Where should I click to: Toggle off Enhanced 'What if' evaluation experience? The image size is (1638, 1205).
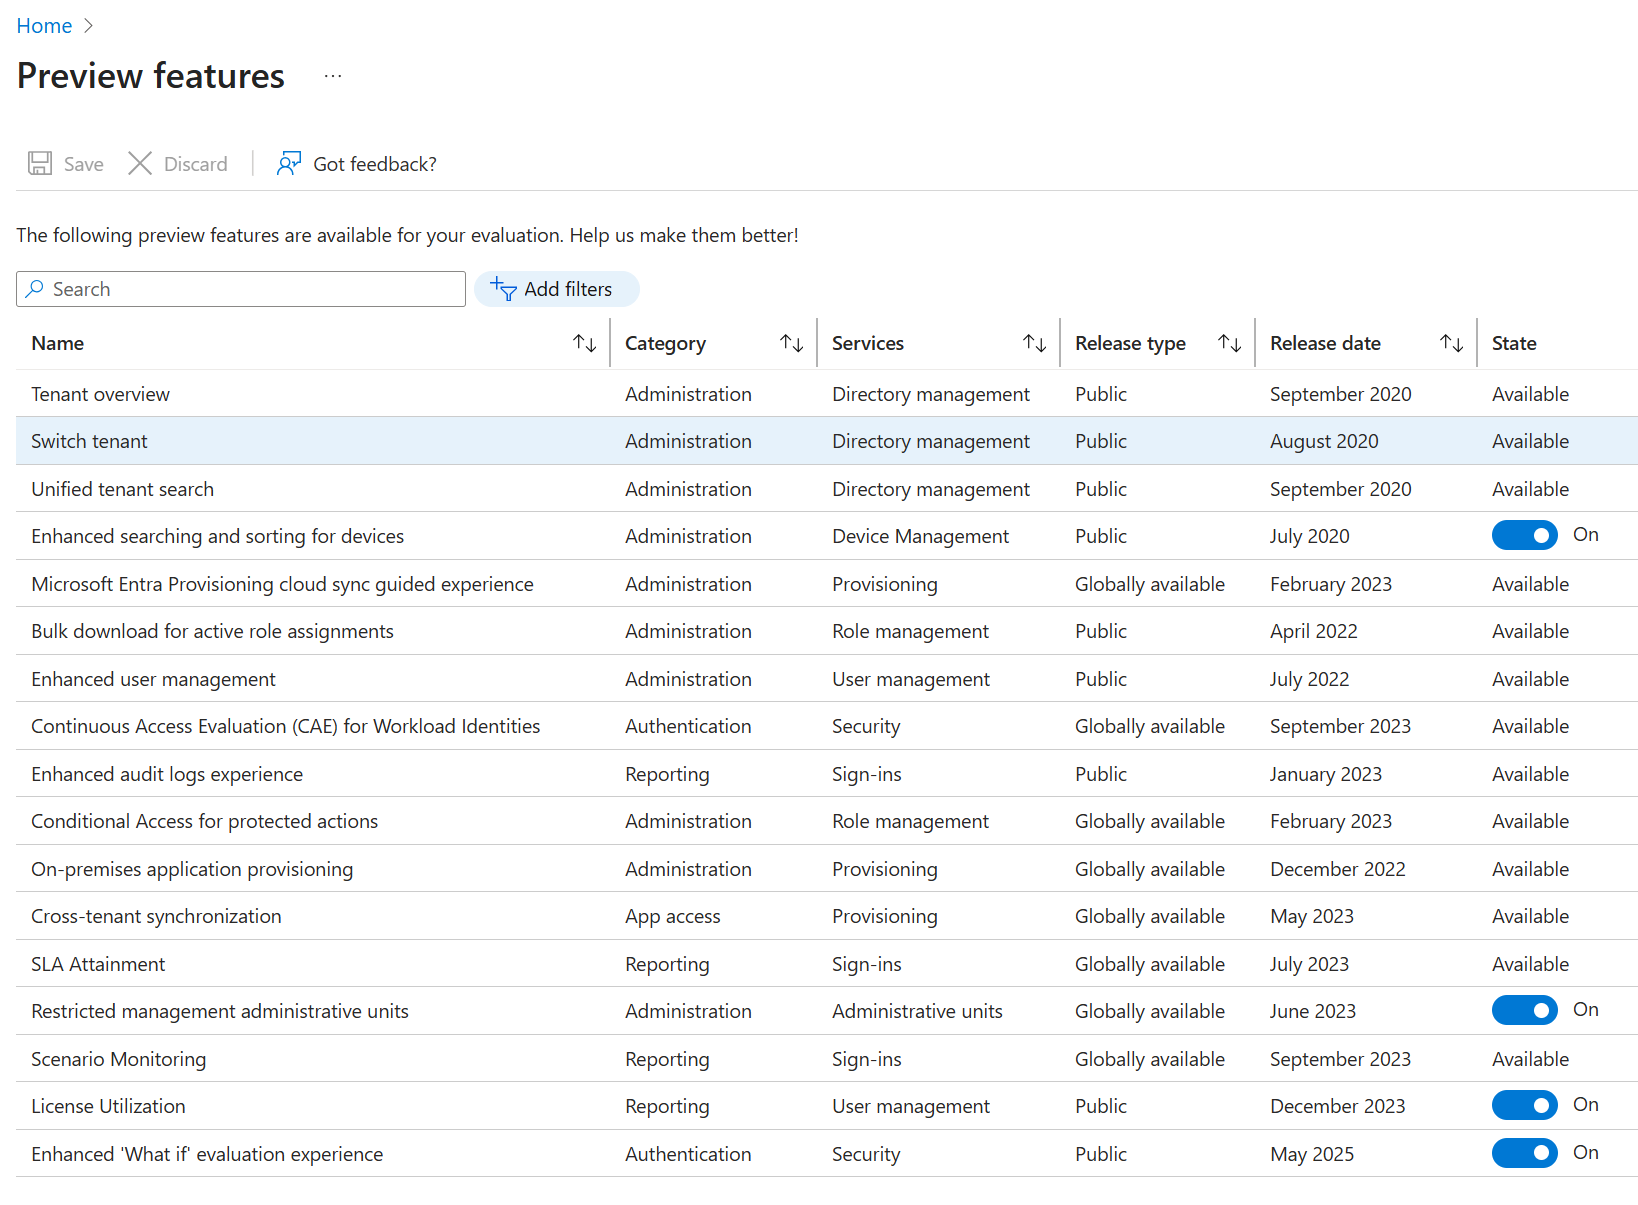(x=1524, y=1153)
